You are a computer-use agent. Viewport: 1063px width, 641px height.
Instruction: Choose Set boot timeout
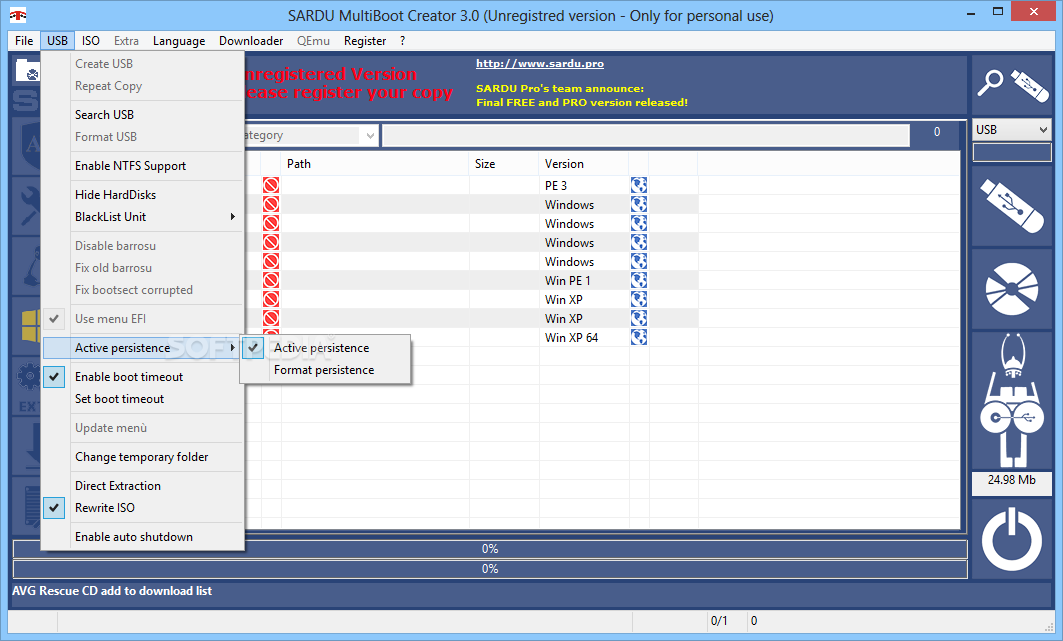click(119, 399)
